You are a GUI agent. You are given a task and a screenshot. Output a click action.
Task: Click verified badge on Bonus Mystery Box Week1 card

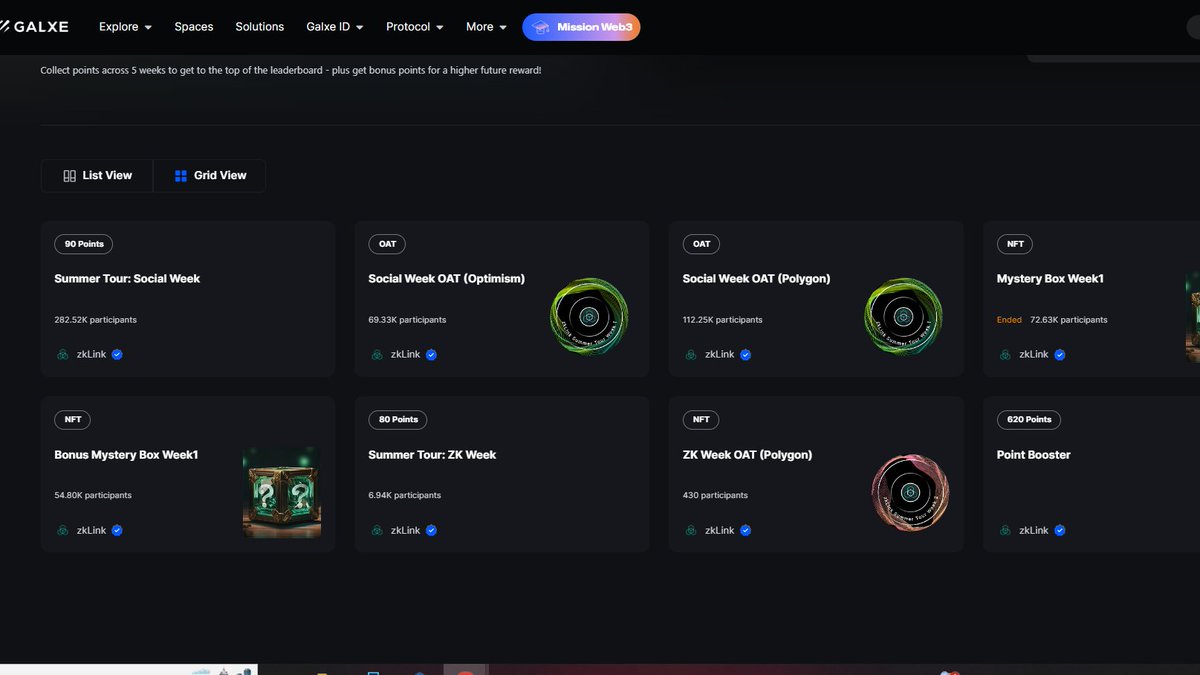click(x=117, y=530)
